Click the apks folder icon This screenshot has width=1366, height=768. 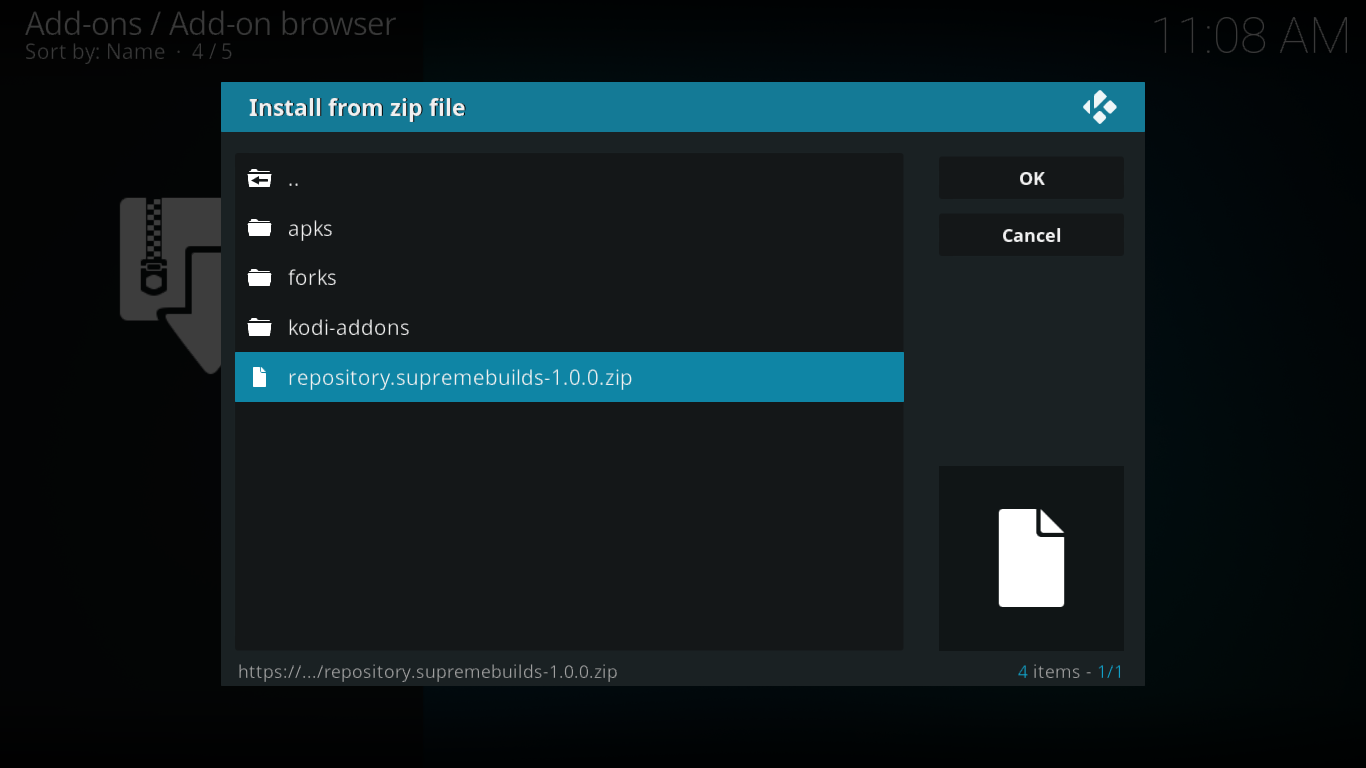pyautogui.click(x=260, y=228)
